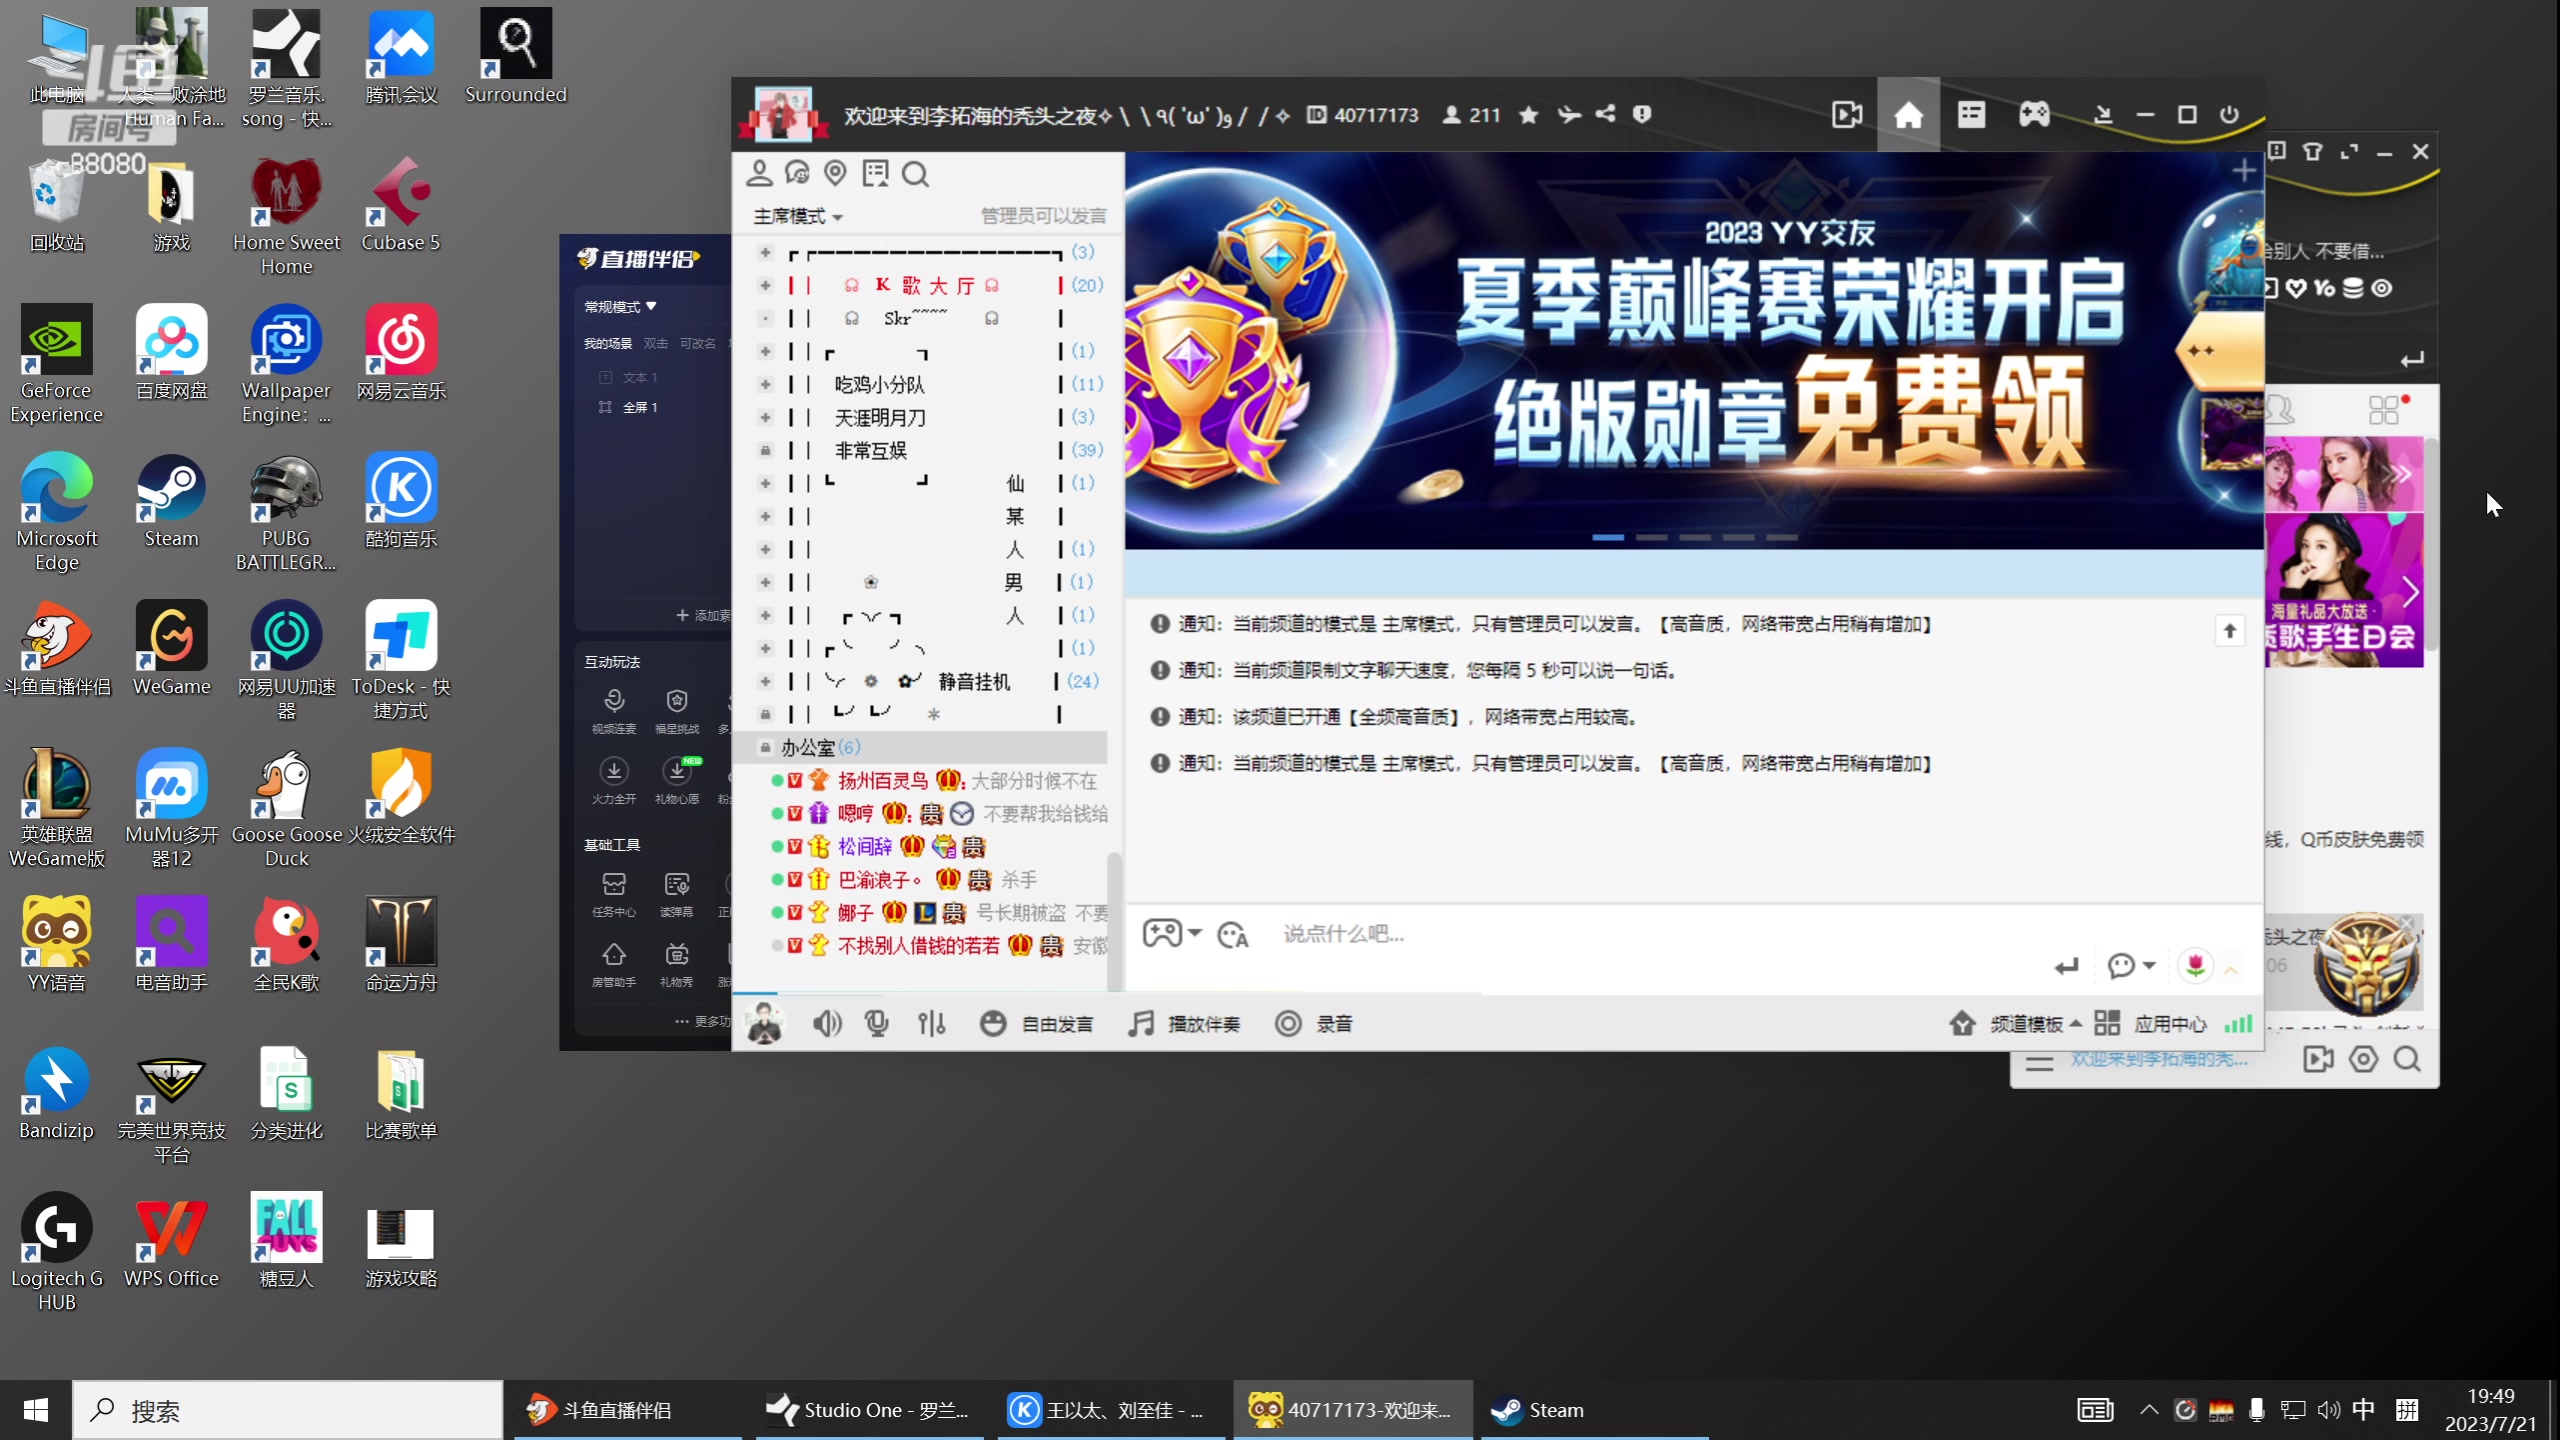Mute the microphone icon

pyautogui.click(x=877, y=1023)
